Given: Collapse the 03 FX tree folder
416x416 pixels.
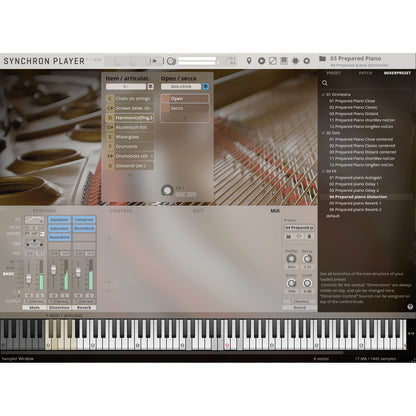Looking at the screenshot, I should tap(323, 171).
